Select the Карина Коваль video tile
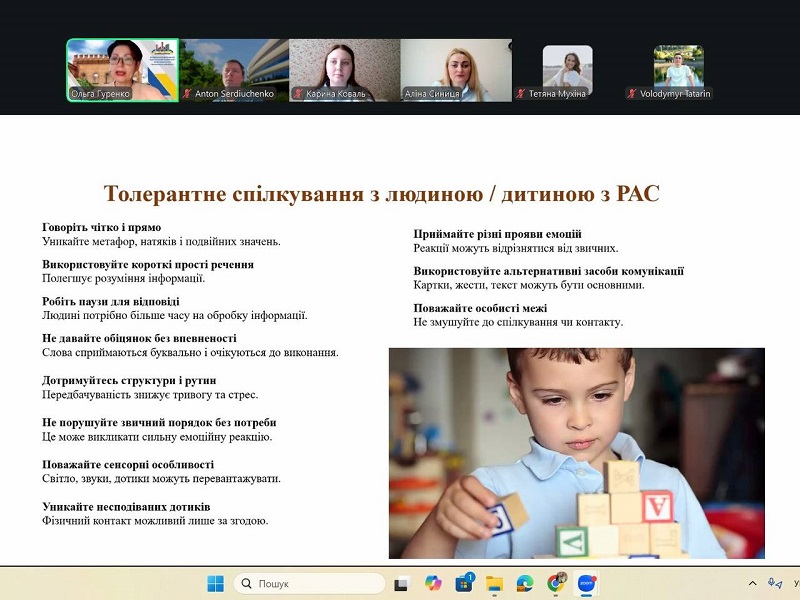 [345, 68]
